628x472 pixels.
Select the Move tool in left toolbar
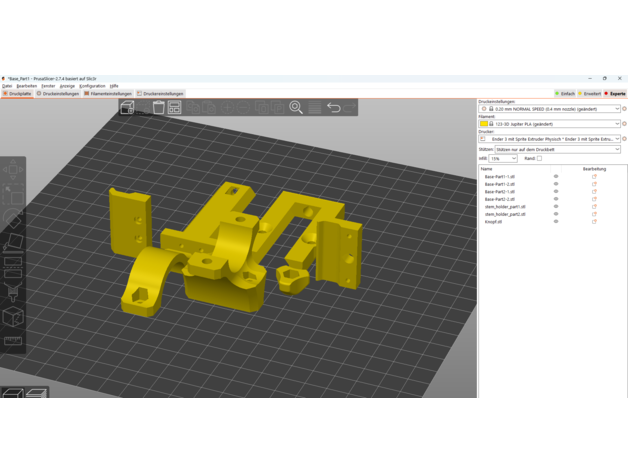(x=13, y=168)
